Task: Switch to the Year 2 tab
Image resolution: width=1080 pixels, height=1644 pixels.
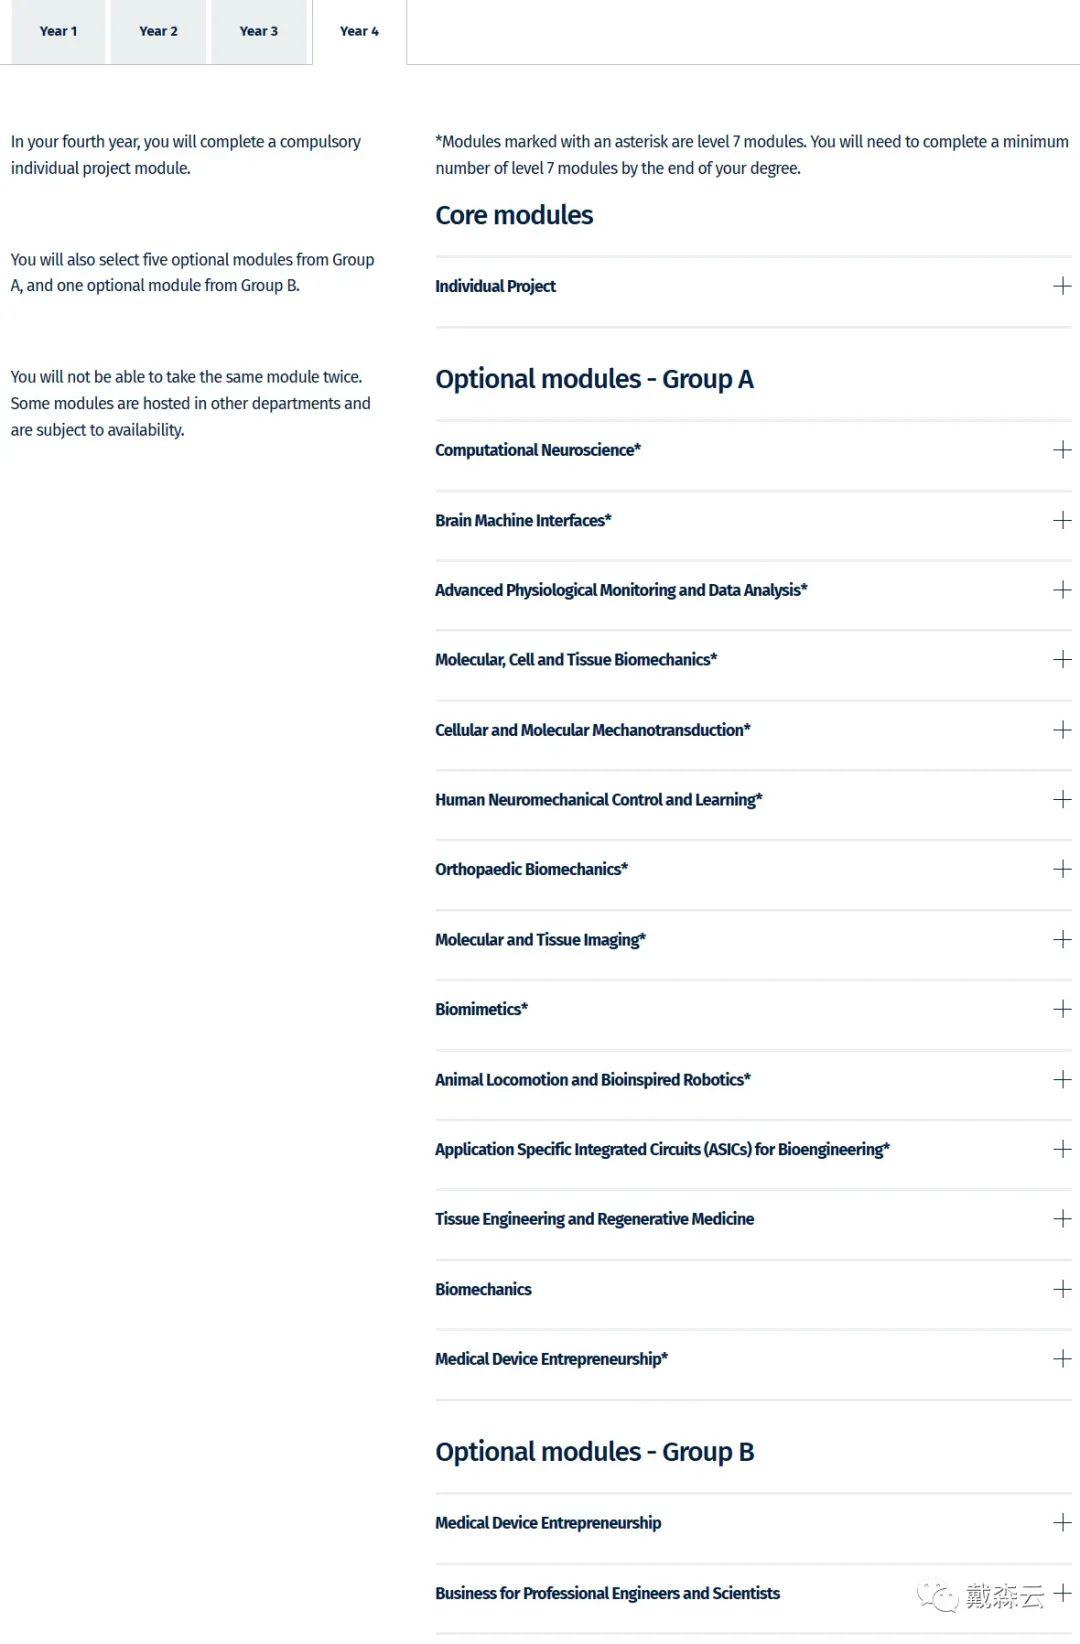Action: [158, 31]
